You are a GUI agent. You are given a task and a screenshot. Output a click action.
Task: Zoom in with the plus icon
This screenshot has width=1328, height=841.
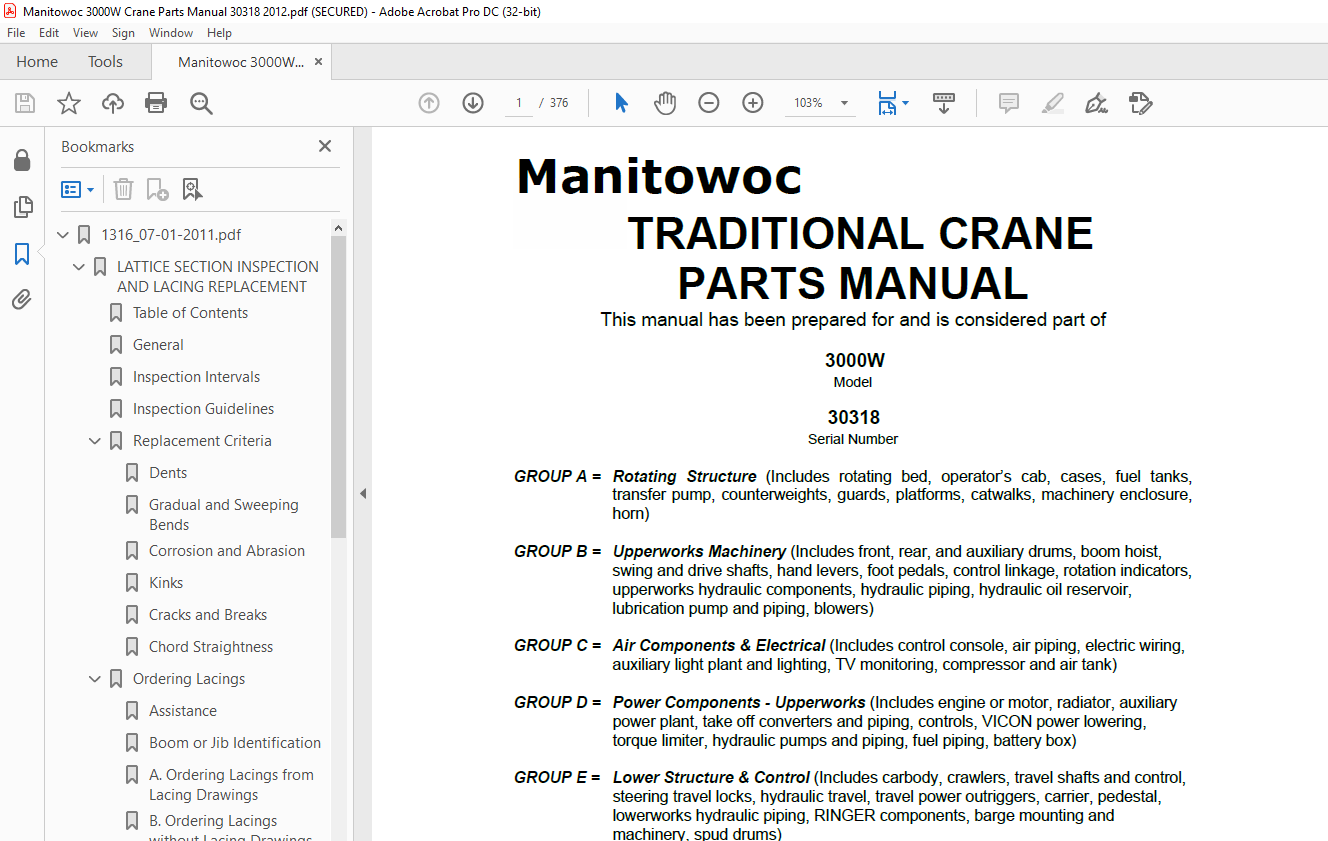click(x=753, y=103)
